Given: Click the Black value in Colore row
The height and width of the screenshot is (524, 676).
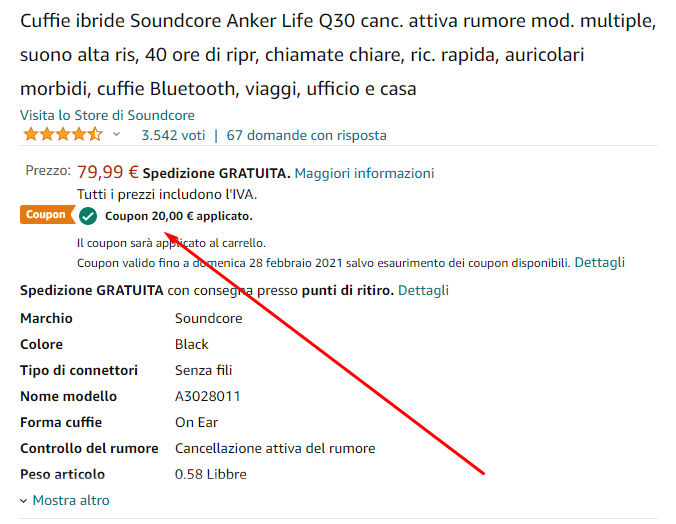Looking at the screenshot, I should click(x=192, y=344).
